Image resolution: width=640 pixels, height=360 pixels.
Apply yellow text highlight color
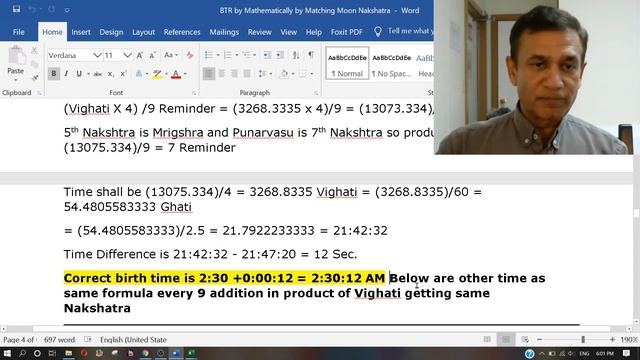point(157,74)
